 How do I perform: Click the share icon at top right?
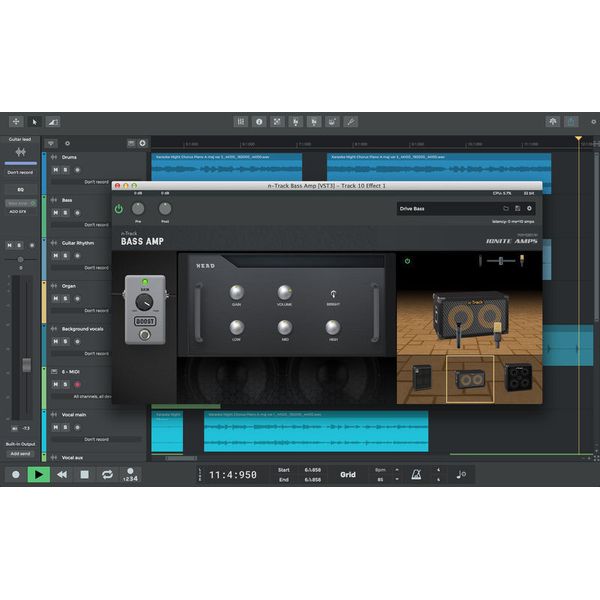[x=571, y=122]
